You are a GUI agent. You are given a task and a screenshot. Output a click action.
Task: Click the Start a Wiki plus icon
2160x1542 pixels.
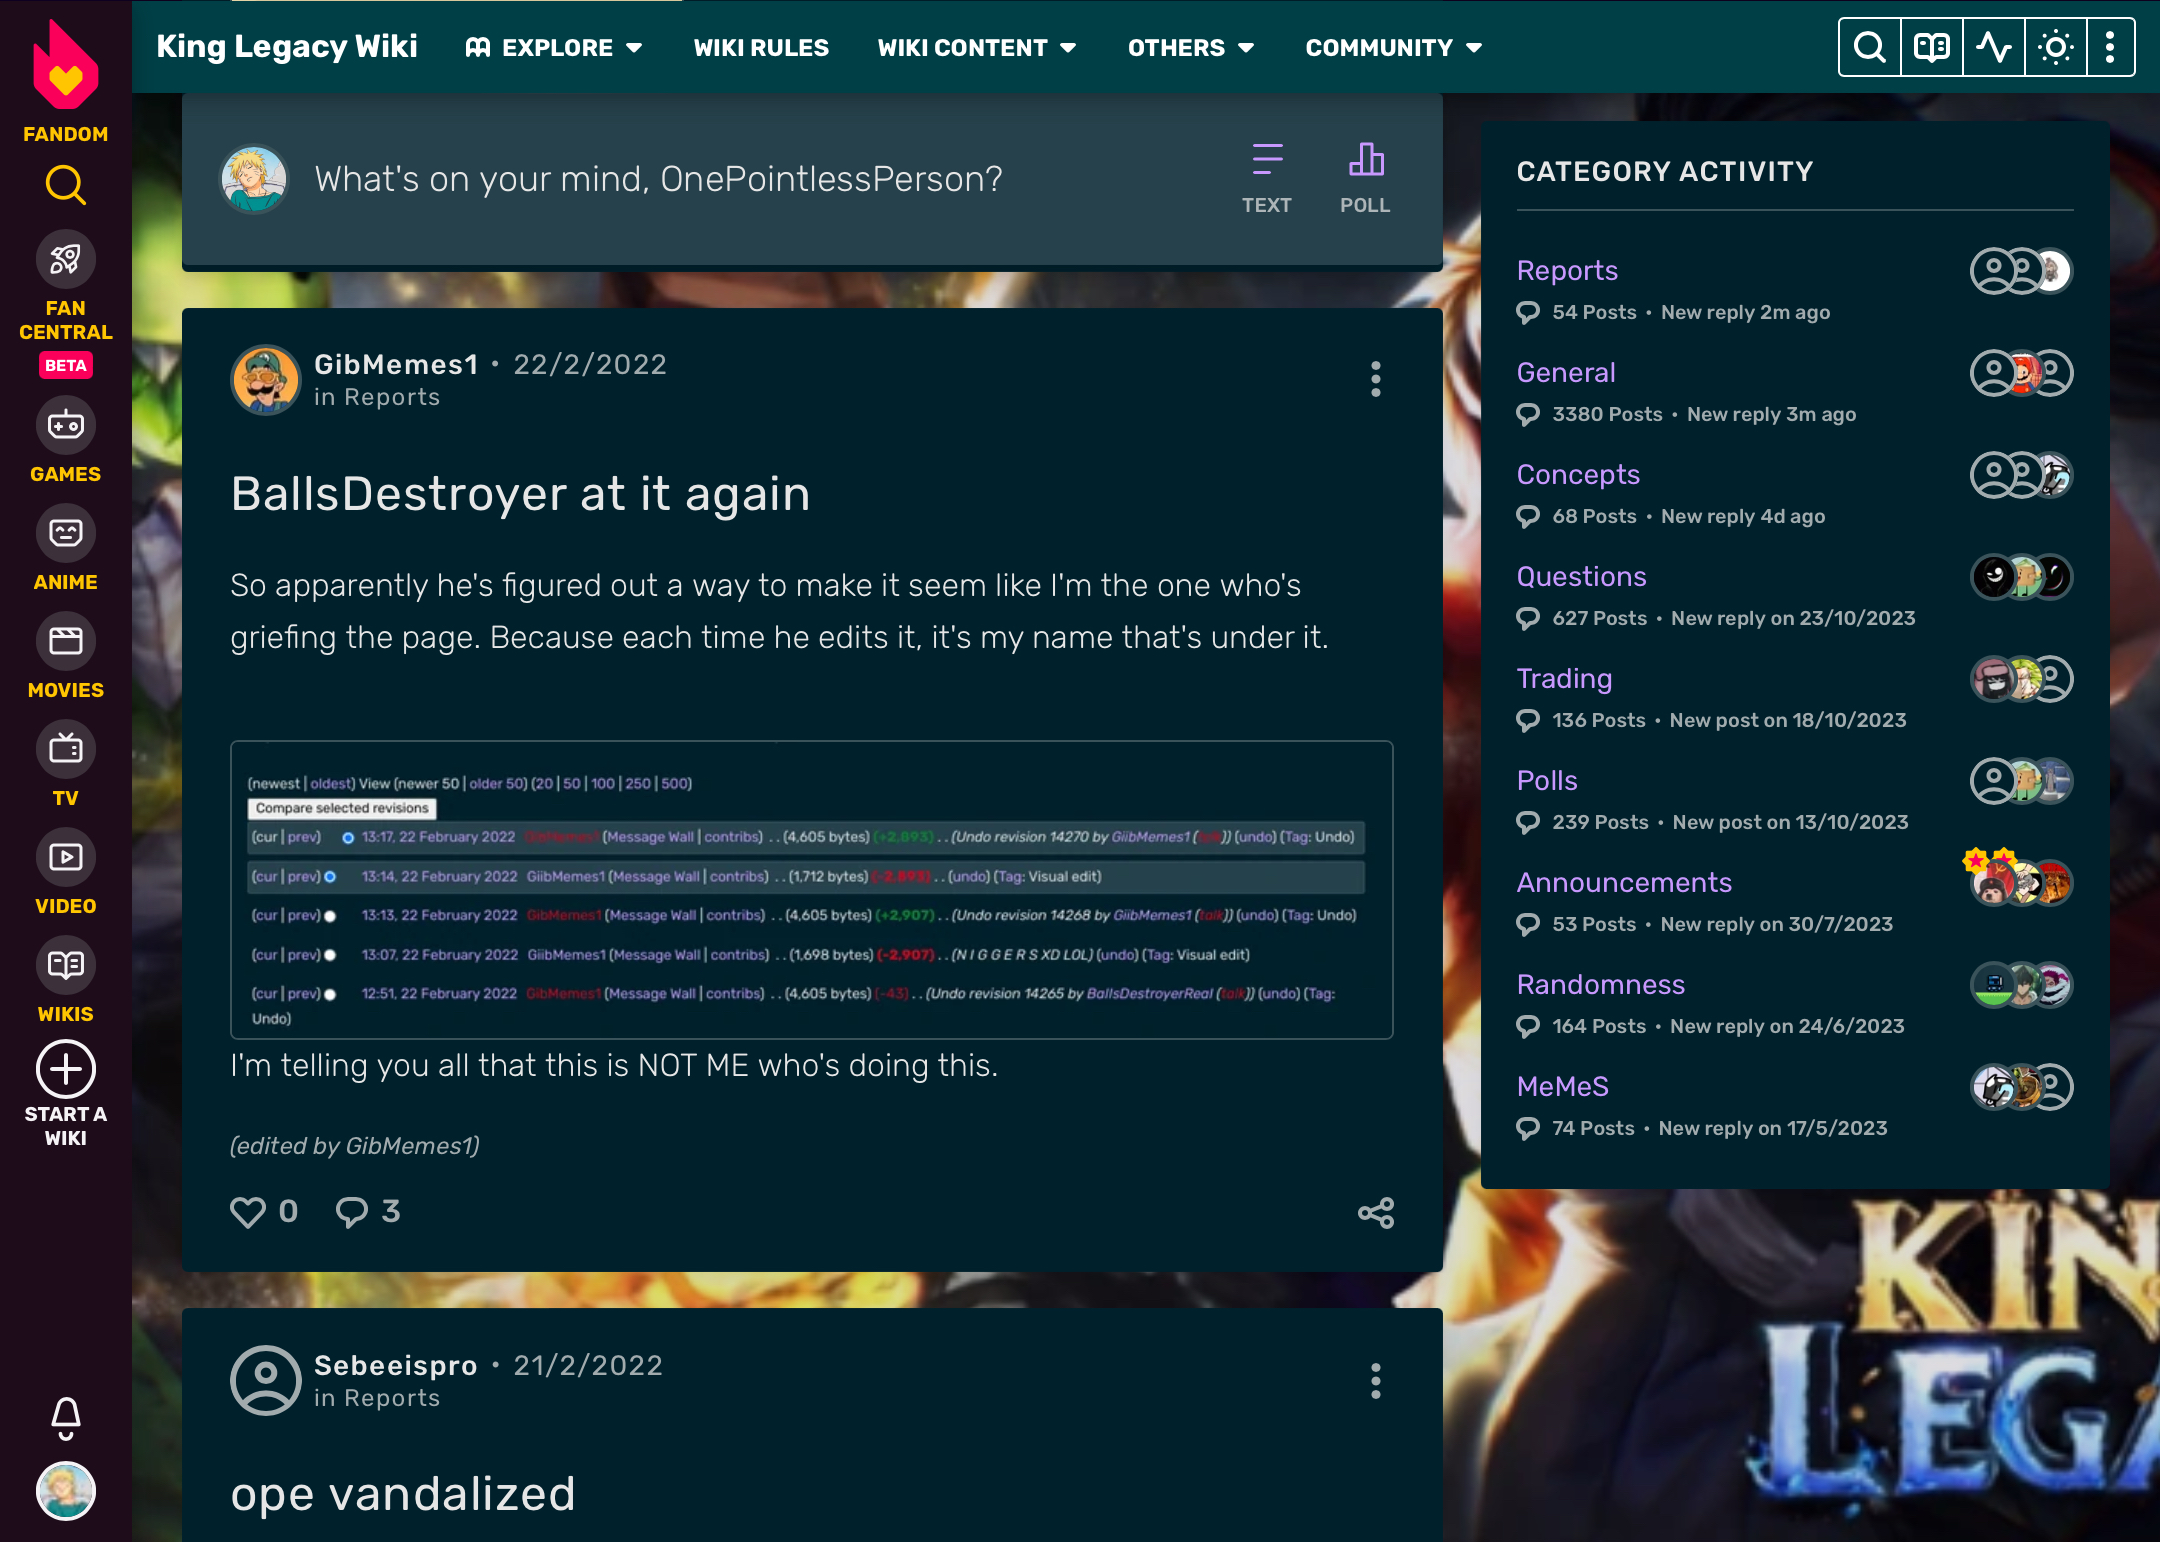click(x=65, y=1068)
